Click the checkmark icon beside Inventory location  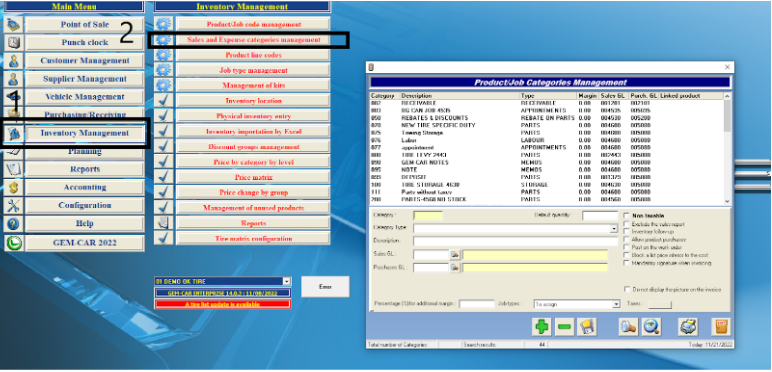click(x=163, y=101)
